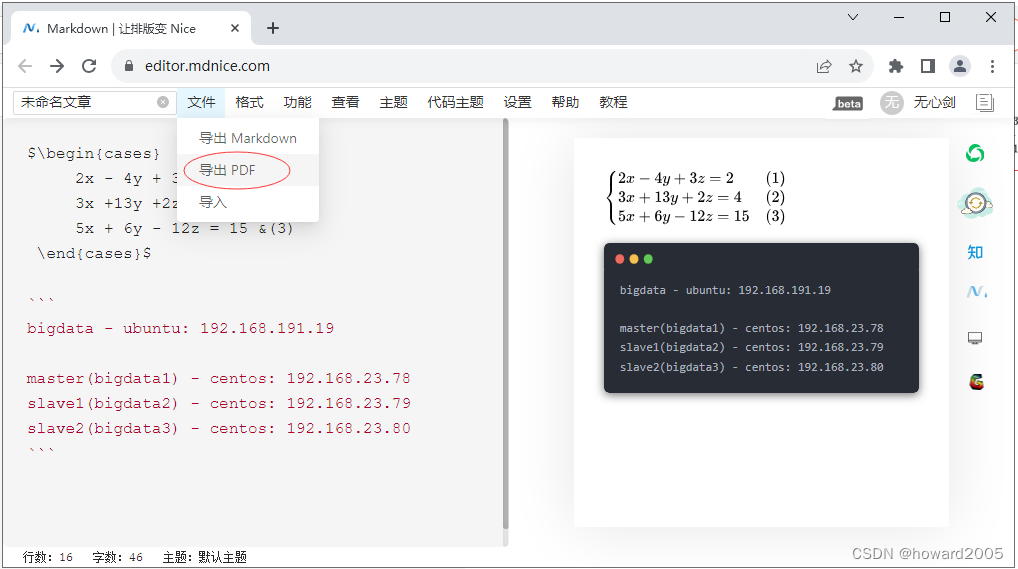Click the browser back arrow
The height and width of the screenshot is (569, 1018).
click(x=25, y=66)
